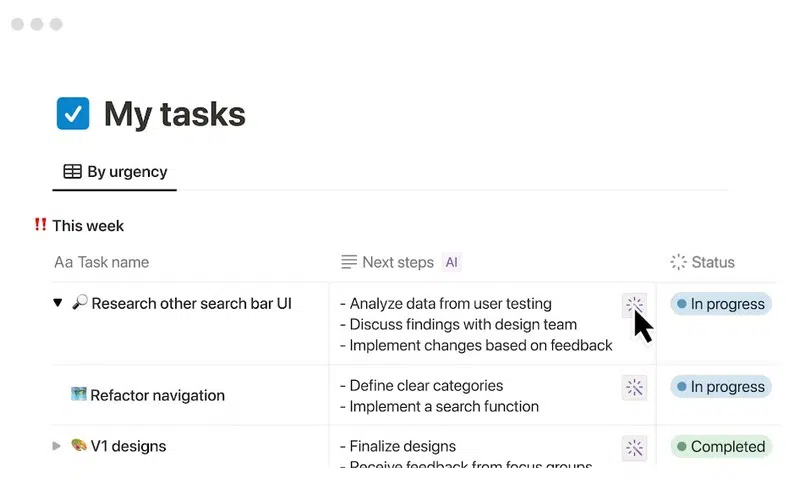Click the blue checkbox page icon
Screen dimensions: 800x479
point(73,114)
